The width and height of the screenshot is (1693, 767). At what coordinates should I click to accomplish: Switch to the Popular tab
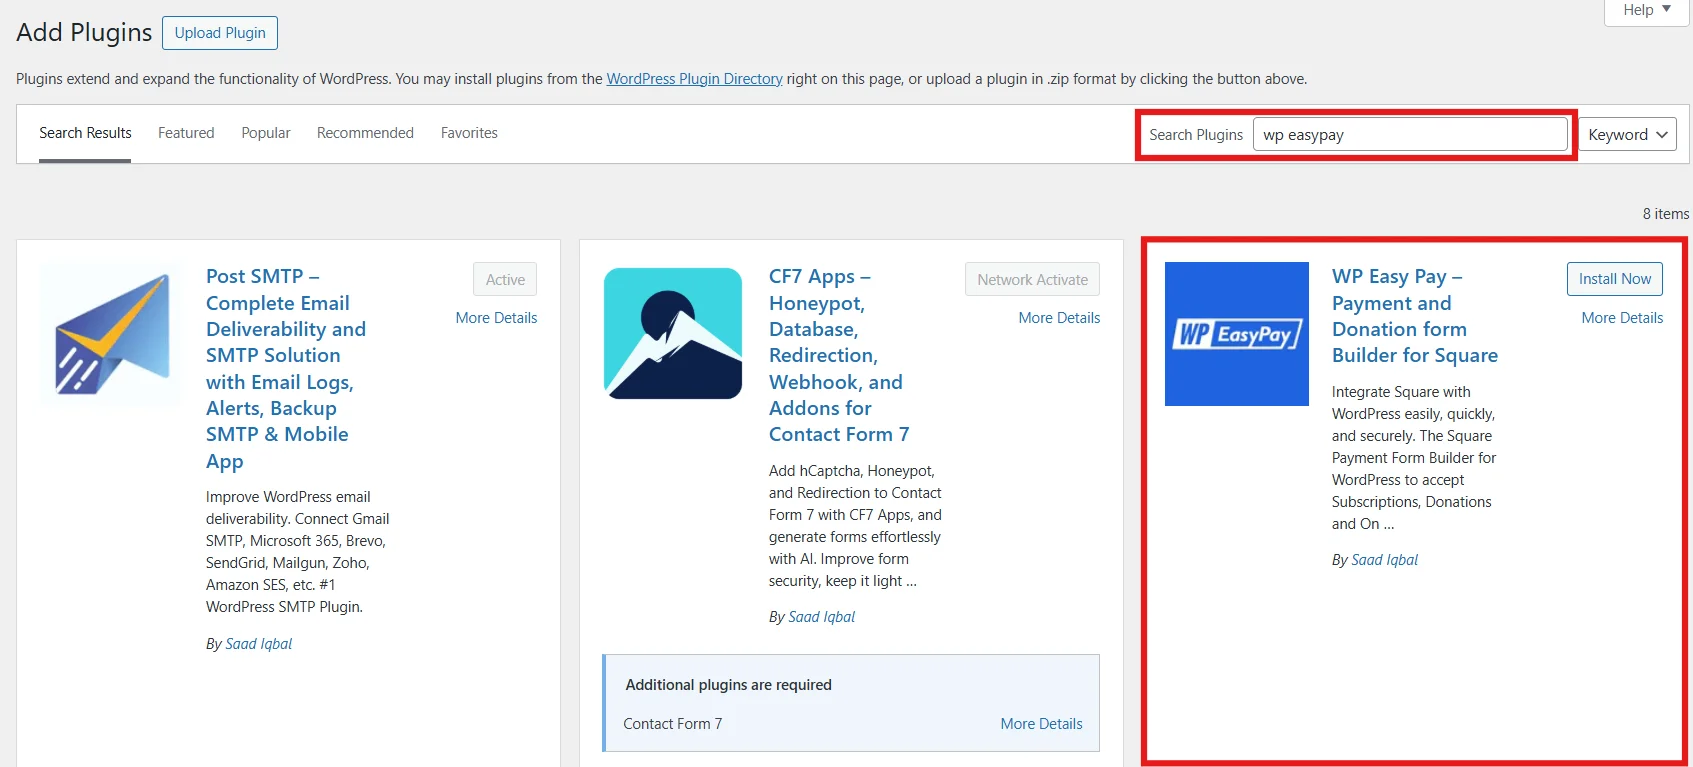(x=266, y=133)
